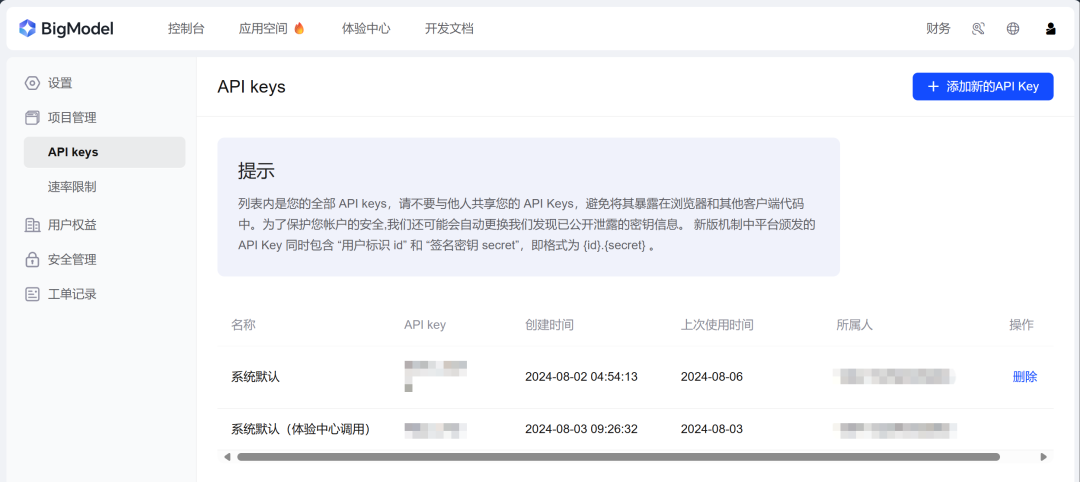Viewport: 1080px width, 482px height.
Task: Click the table scrollbar left arrow
Action: pos(228,457)
